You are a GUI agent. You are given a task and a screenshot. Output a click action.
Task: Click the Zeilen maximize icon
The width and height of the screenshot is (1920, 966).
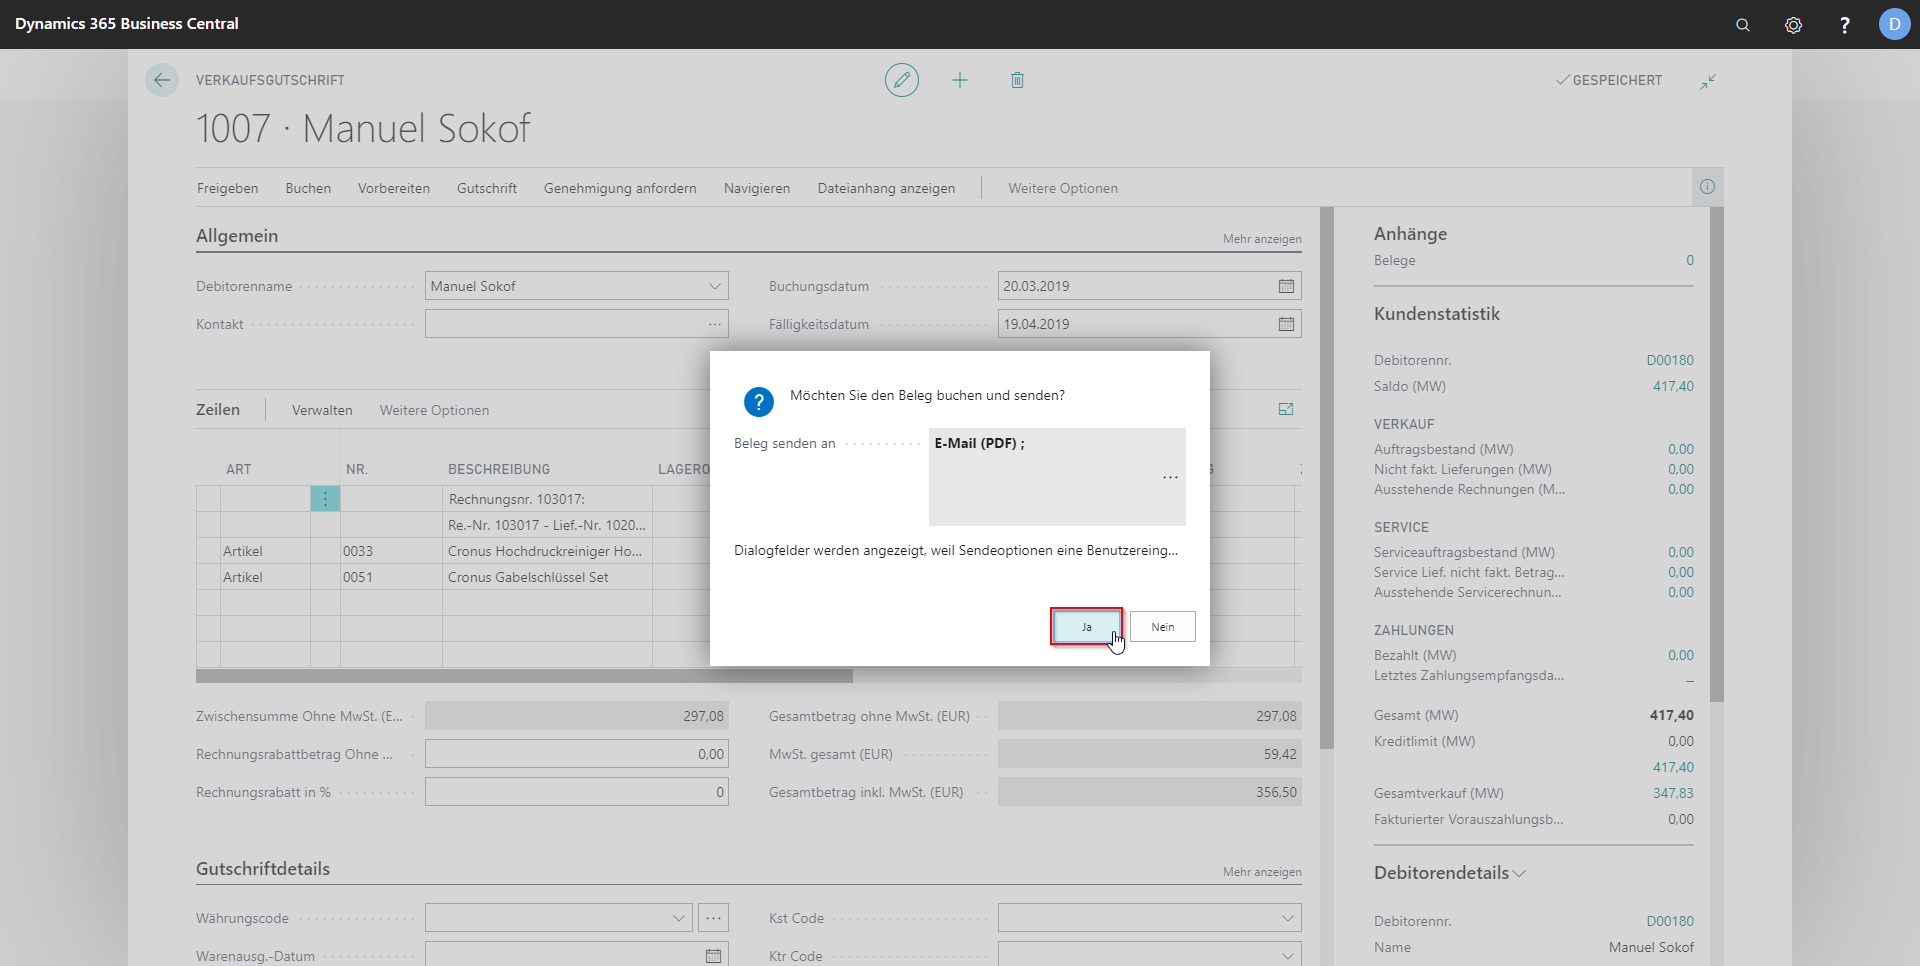point(1286,409)
